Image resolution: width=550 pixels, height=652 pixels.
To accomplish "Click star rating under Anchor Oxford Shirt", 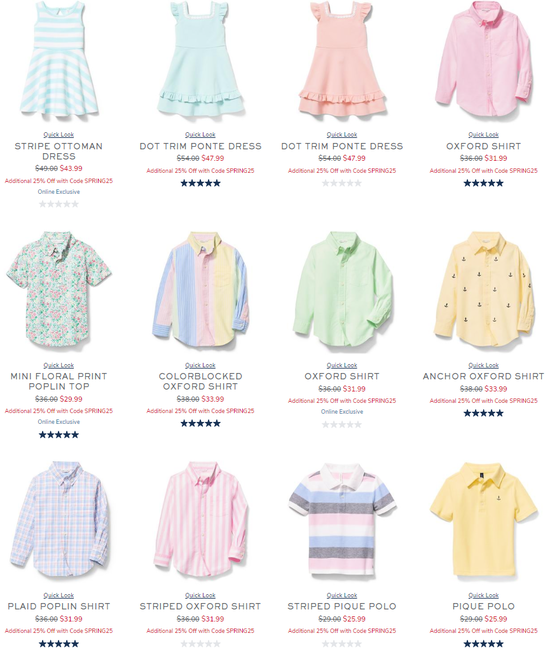I will tap(483, 413).
